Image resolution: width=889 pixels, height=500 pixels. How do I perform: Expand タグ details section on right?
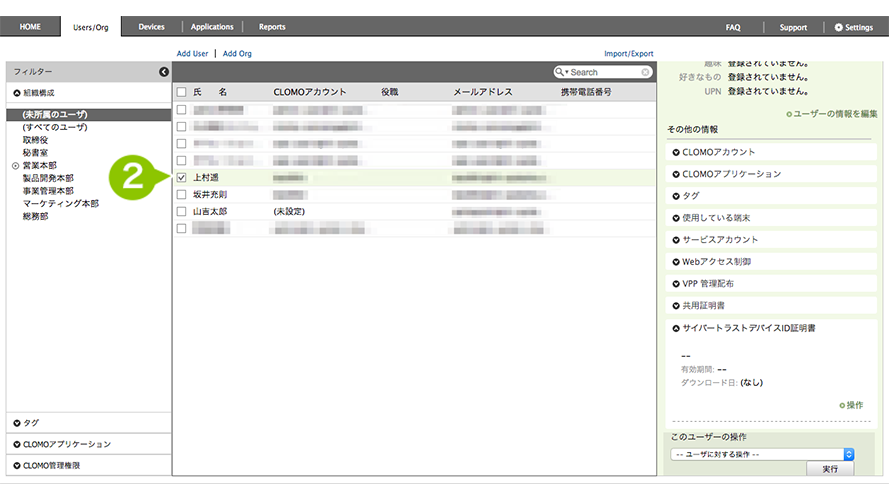click(x=676, y=196)
